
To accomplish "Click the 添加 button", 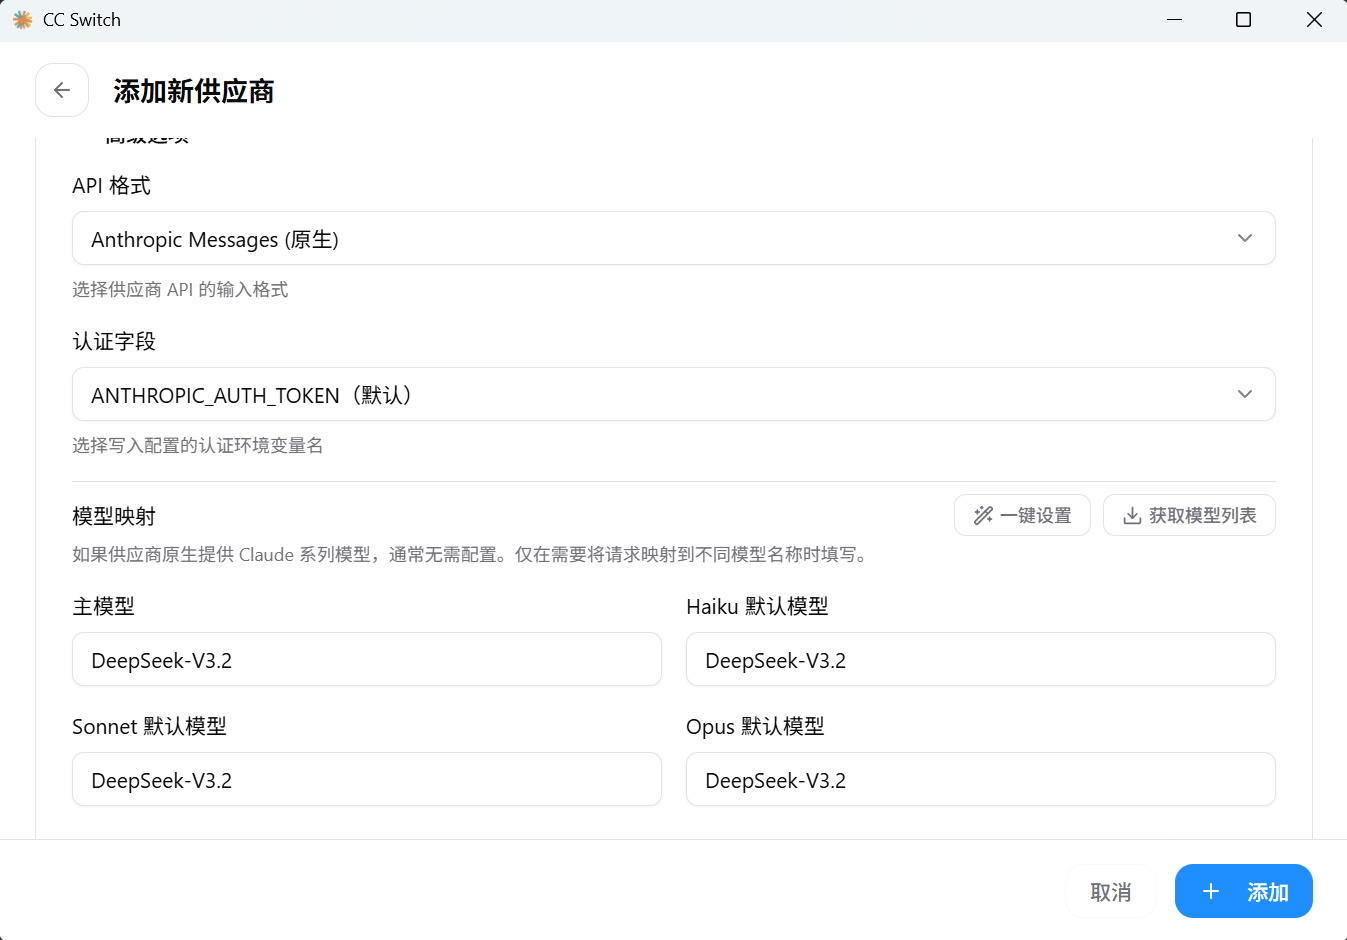I will tap(1243, 891).
